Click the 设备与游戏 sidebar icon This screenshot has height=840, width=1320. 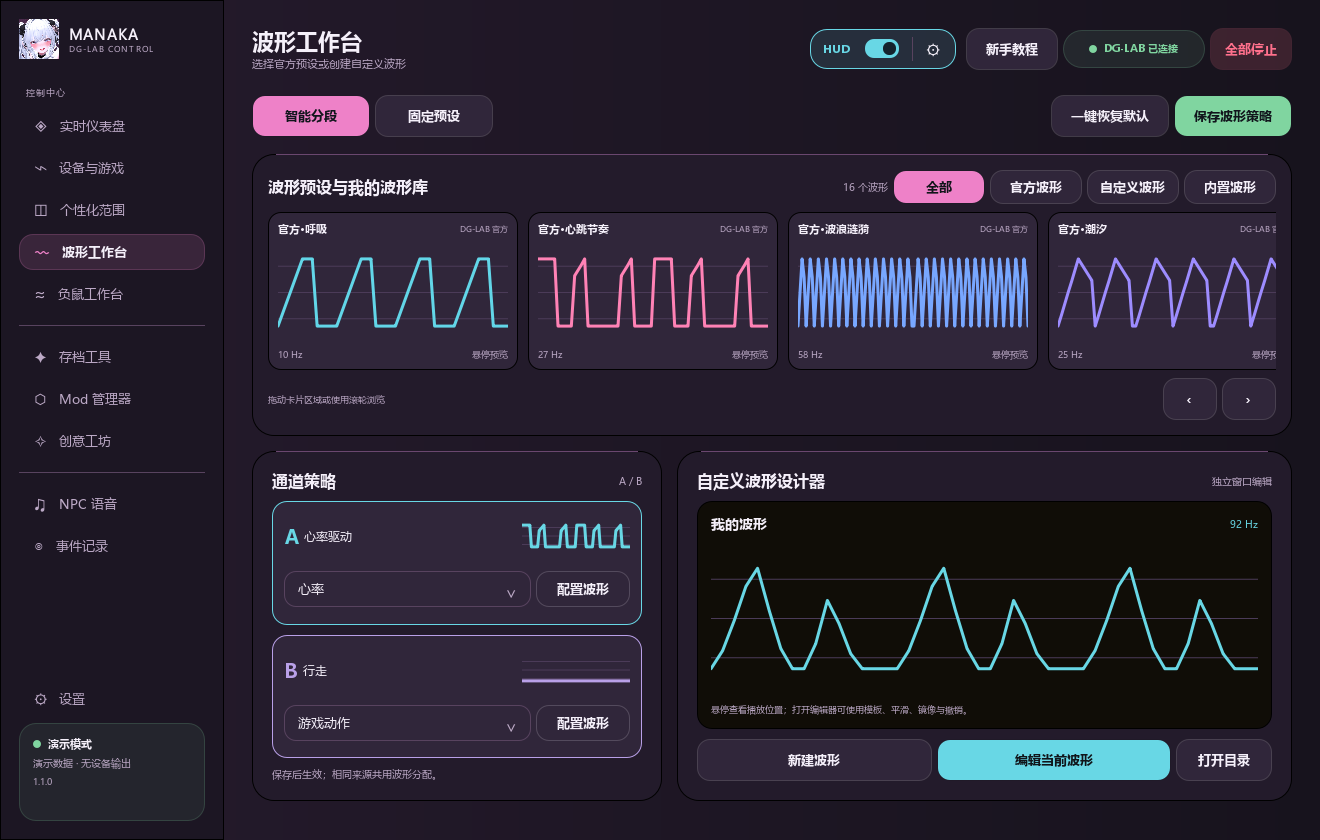point(40,168)
